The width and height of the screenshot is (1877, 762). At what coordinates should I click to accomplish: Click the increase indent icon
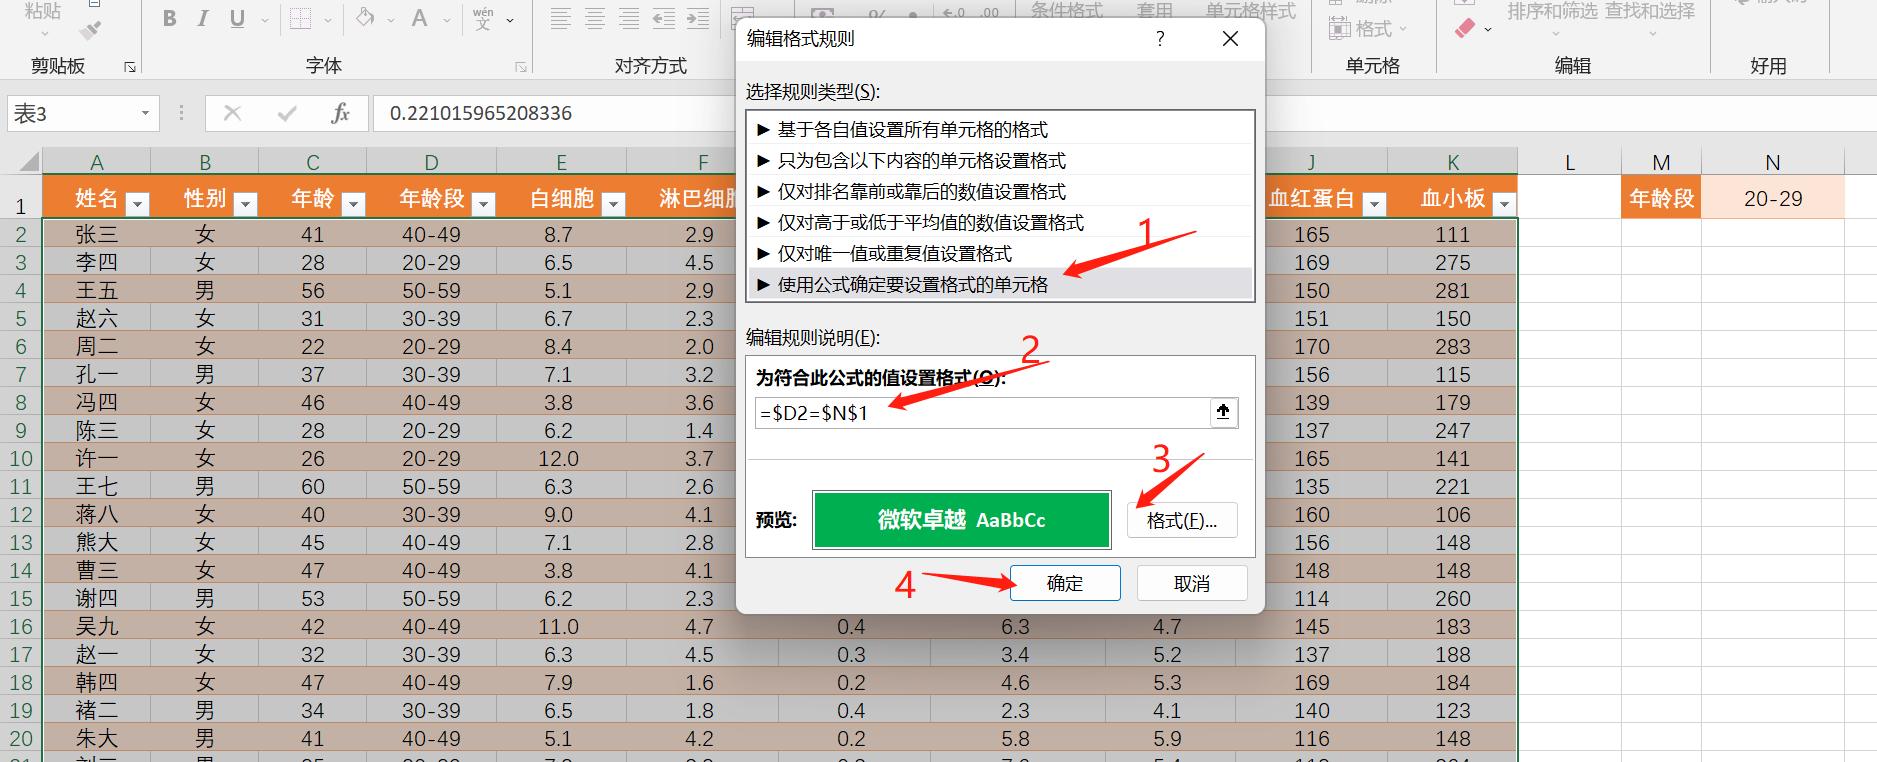pos(698,19)
